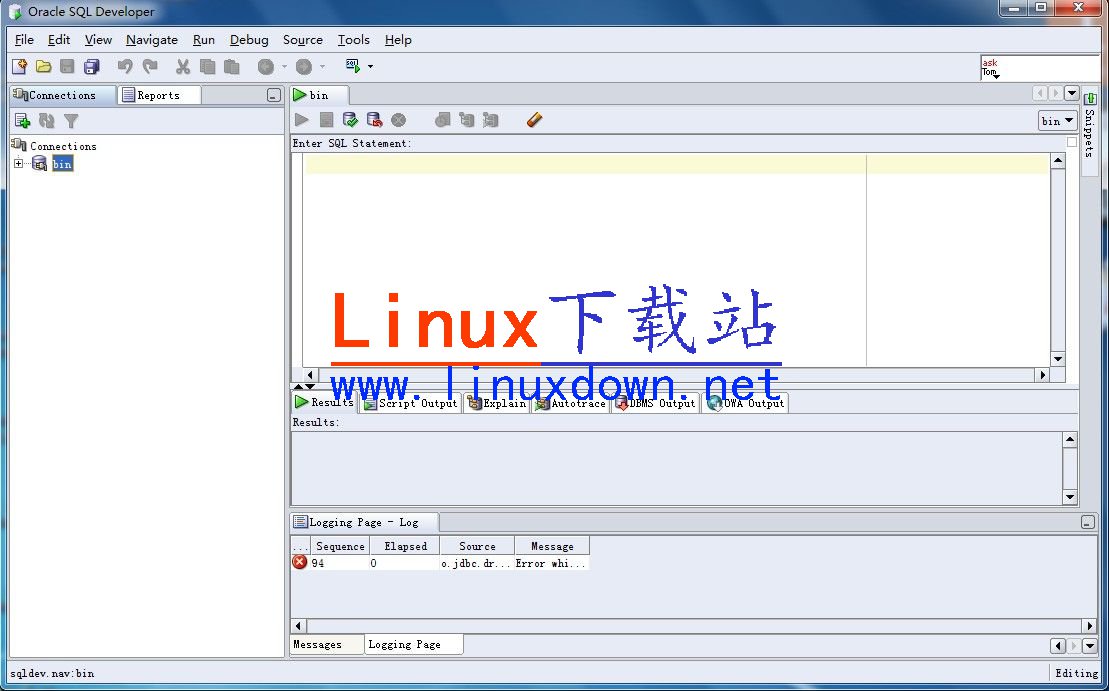This screenshot has width=1109, height=691.
Task: Click the Commit database icon
Action: (350, 120)
